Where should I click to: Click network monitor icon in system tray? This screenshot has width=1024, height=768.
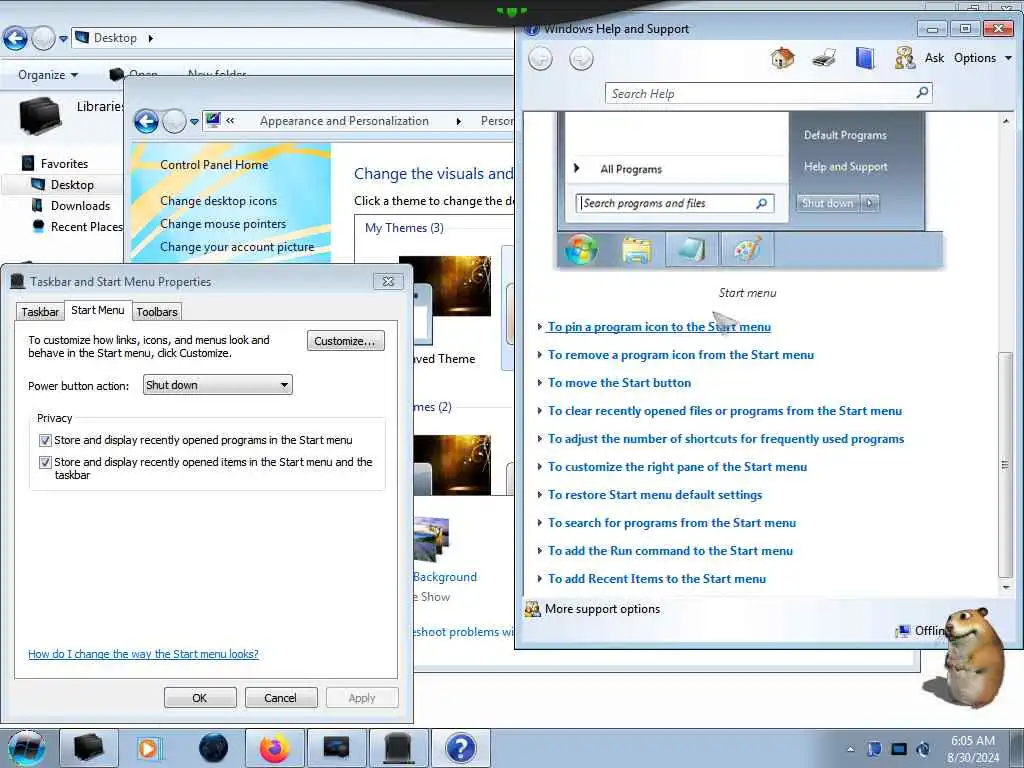pyautogui.click(x=899, y=749)
